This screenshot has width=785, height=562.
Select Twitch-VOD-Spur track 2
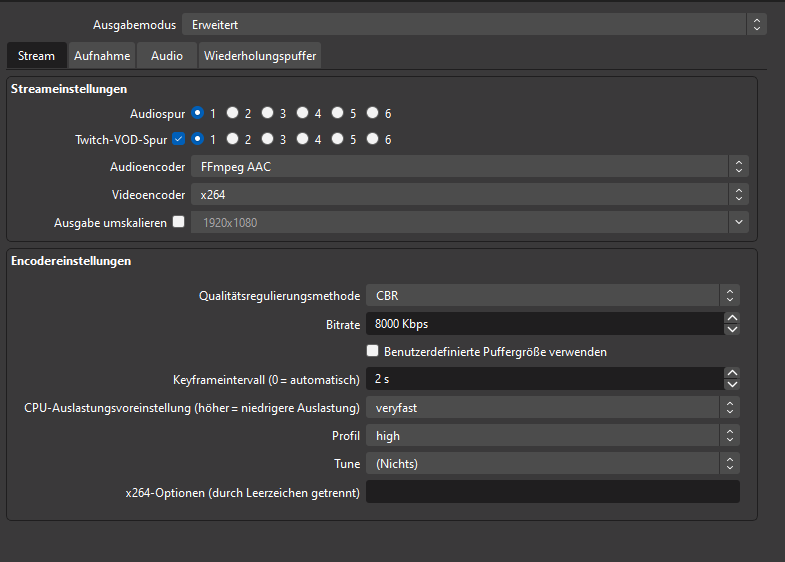tap(232, 139)
